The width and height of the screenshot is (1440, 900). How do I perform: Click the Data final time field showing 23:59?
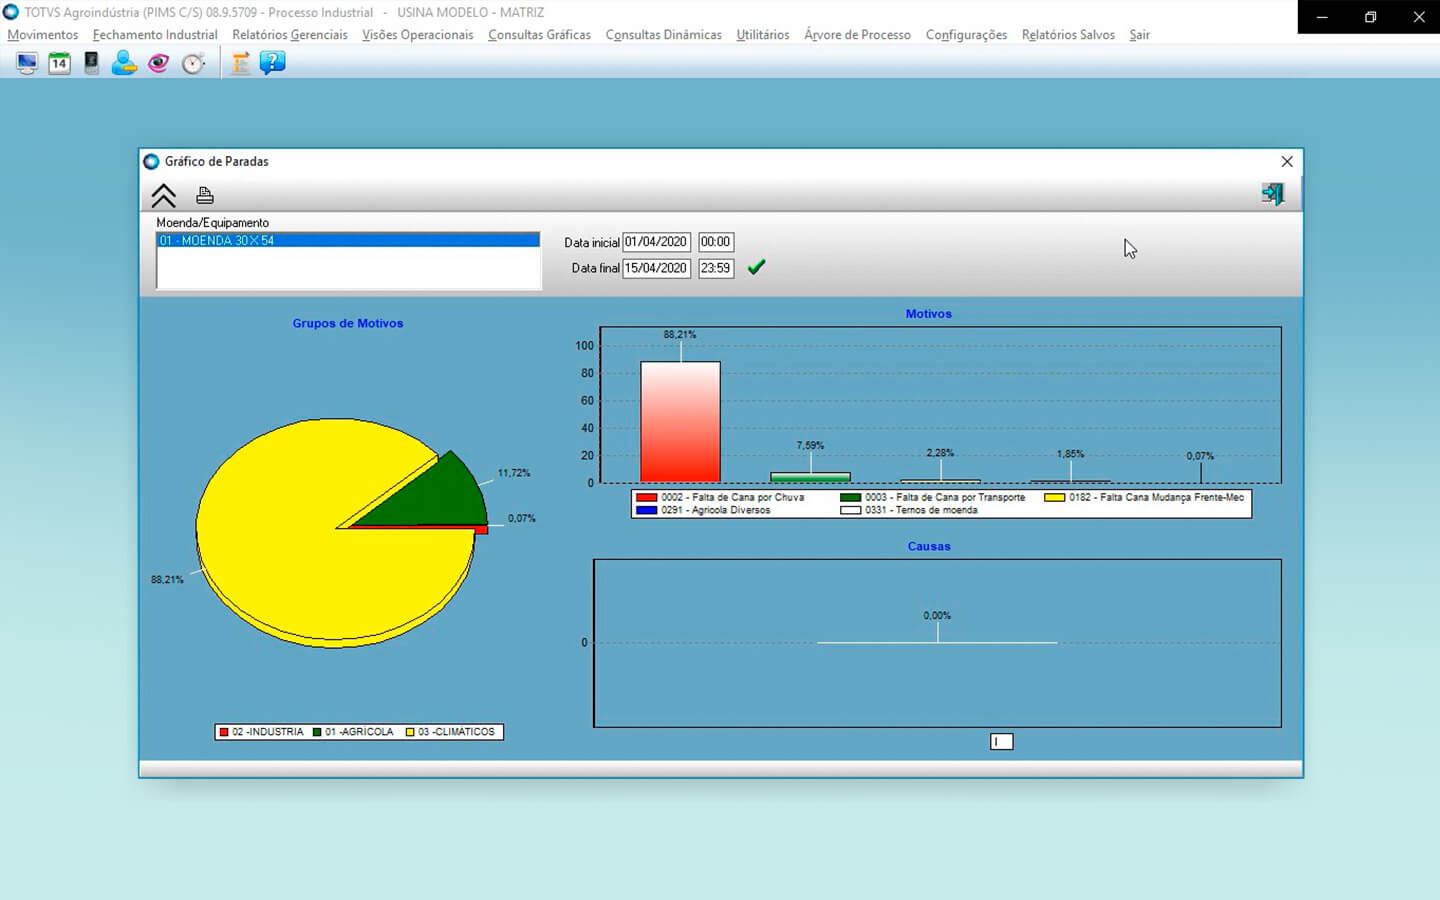point(715,268)
